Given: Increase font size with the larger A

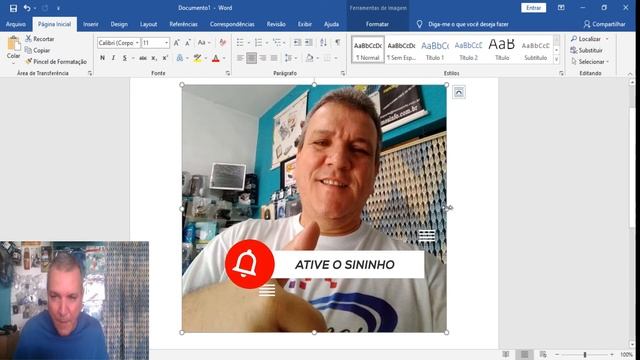Looking at the screenshot, I should point(176,43).
